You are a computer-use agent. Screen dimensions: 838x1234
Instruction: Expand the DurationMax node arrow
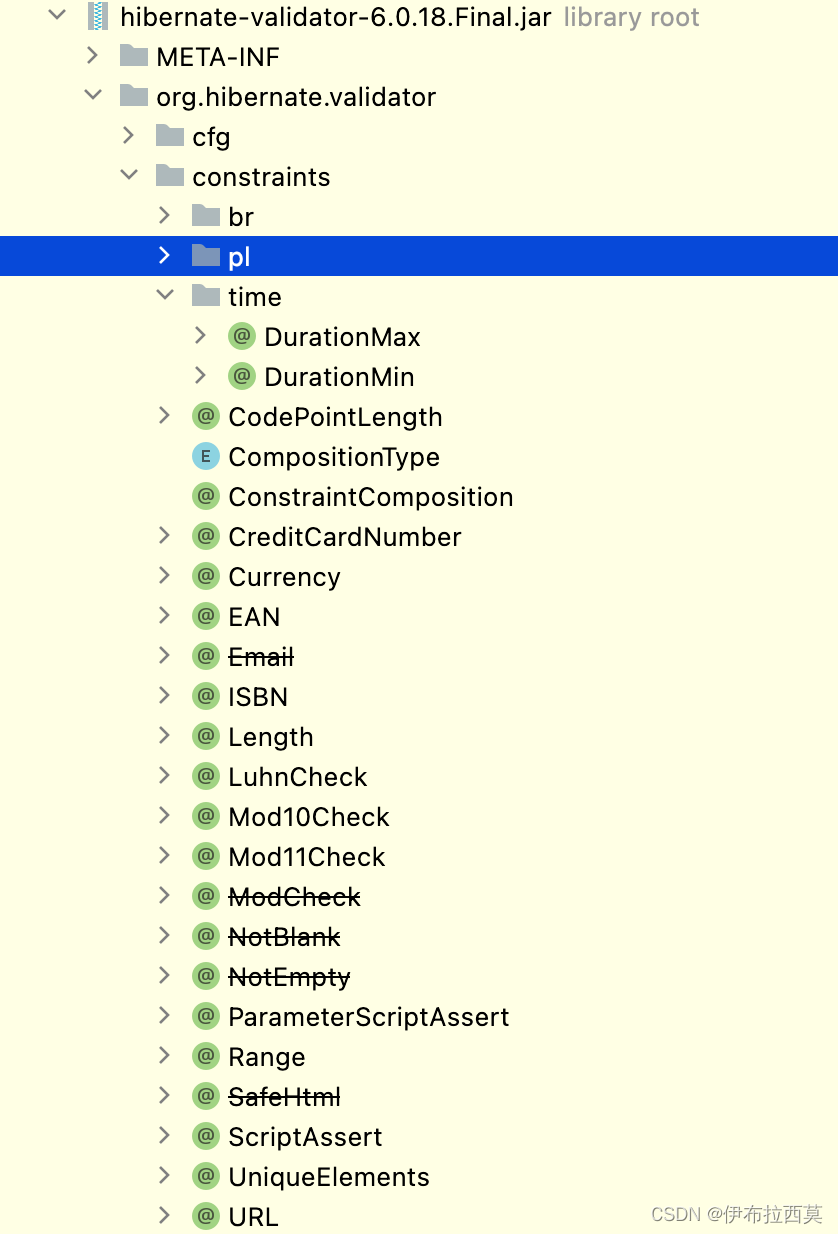[201, 335]
